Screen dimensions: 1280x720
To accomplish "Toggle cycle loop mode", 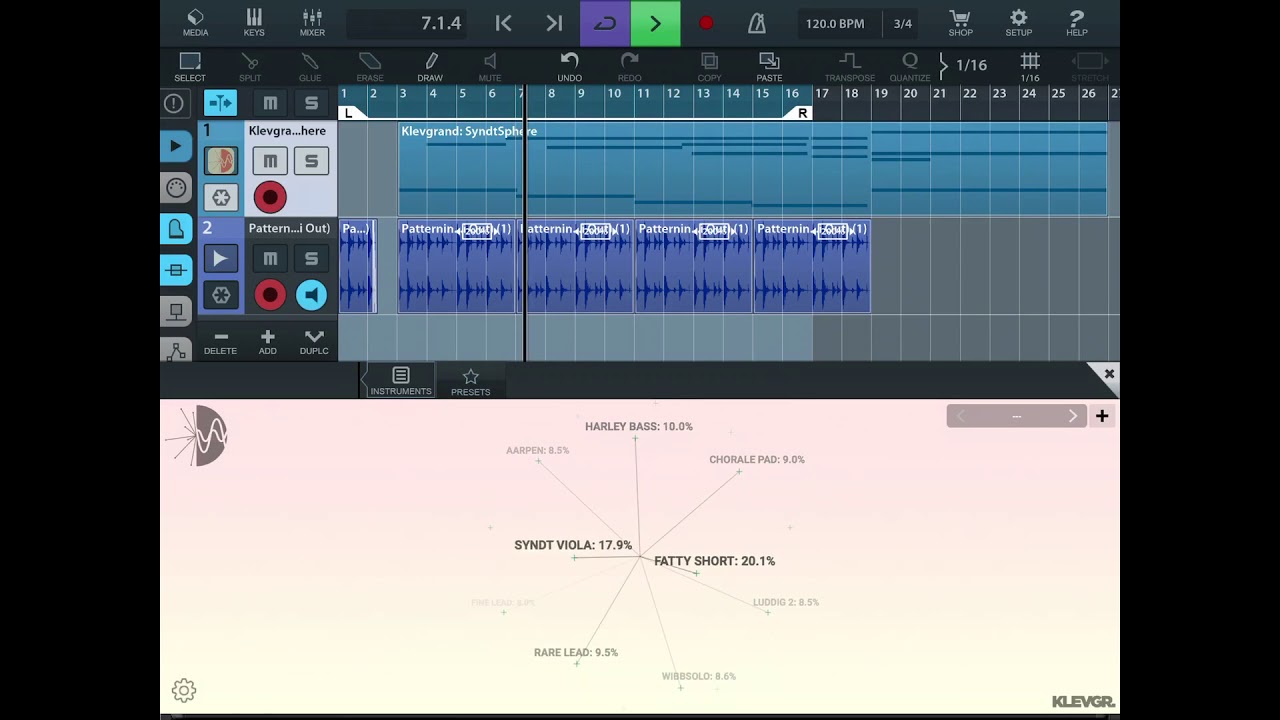I will coord(605,23).
